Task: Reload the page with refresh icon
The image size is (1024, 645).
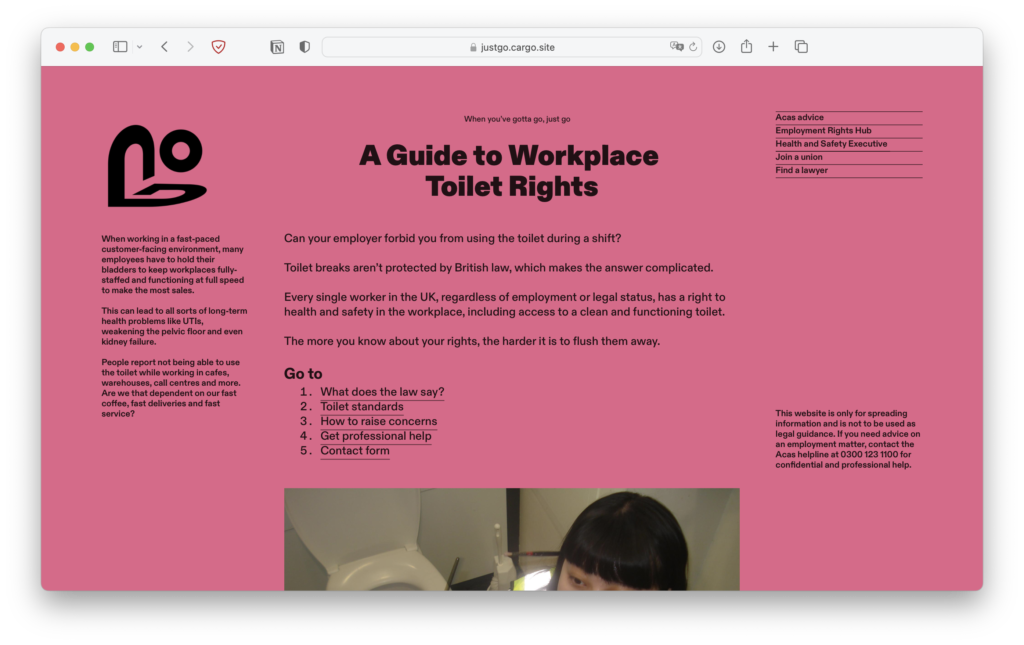Action: click(x=693, y=47)
